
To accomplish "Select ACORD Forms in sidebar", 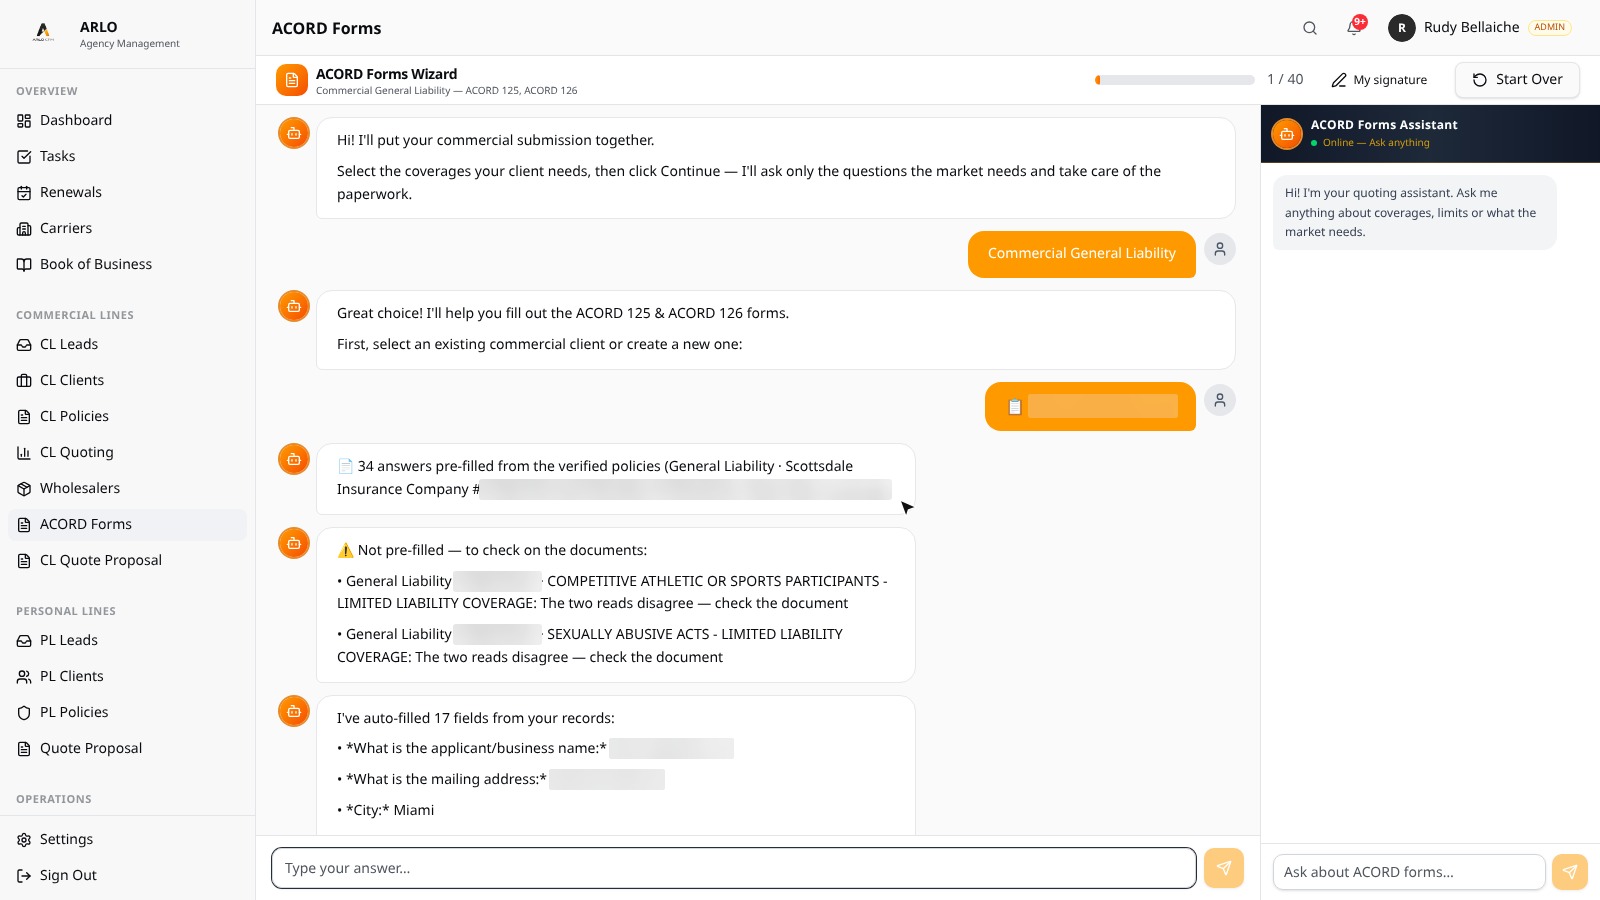I will (x=127, y=524).
